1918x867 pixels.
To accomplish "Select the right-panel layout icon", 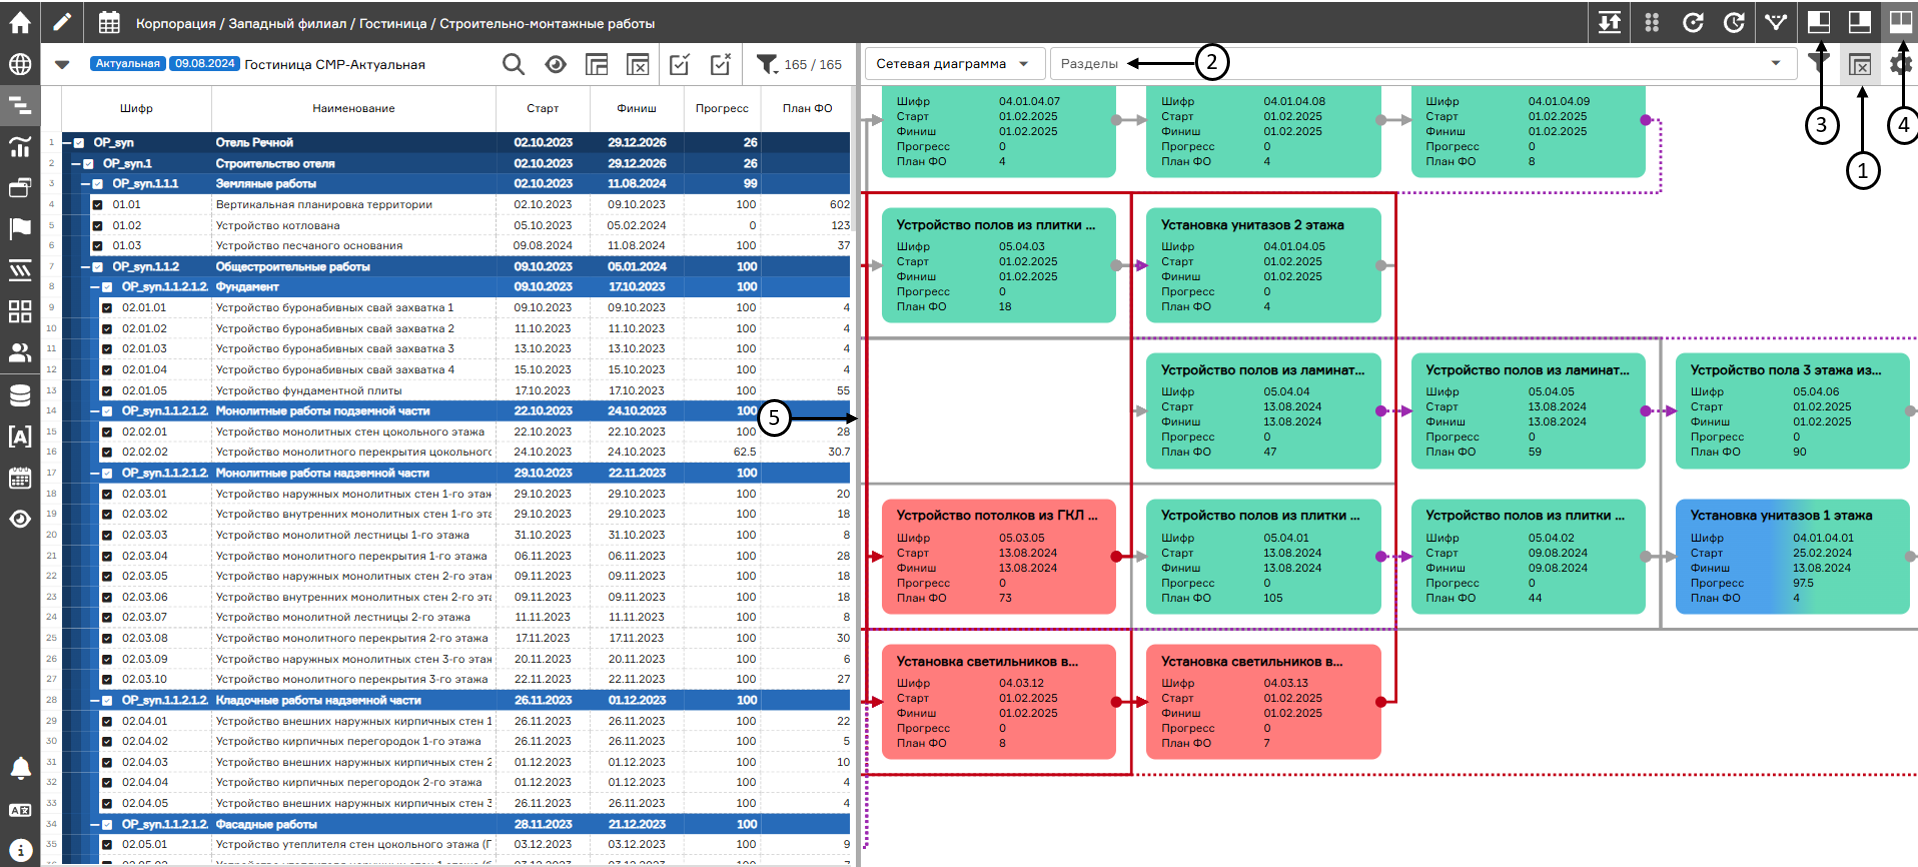I will pyautogui.click(x=1860, y=22).
